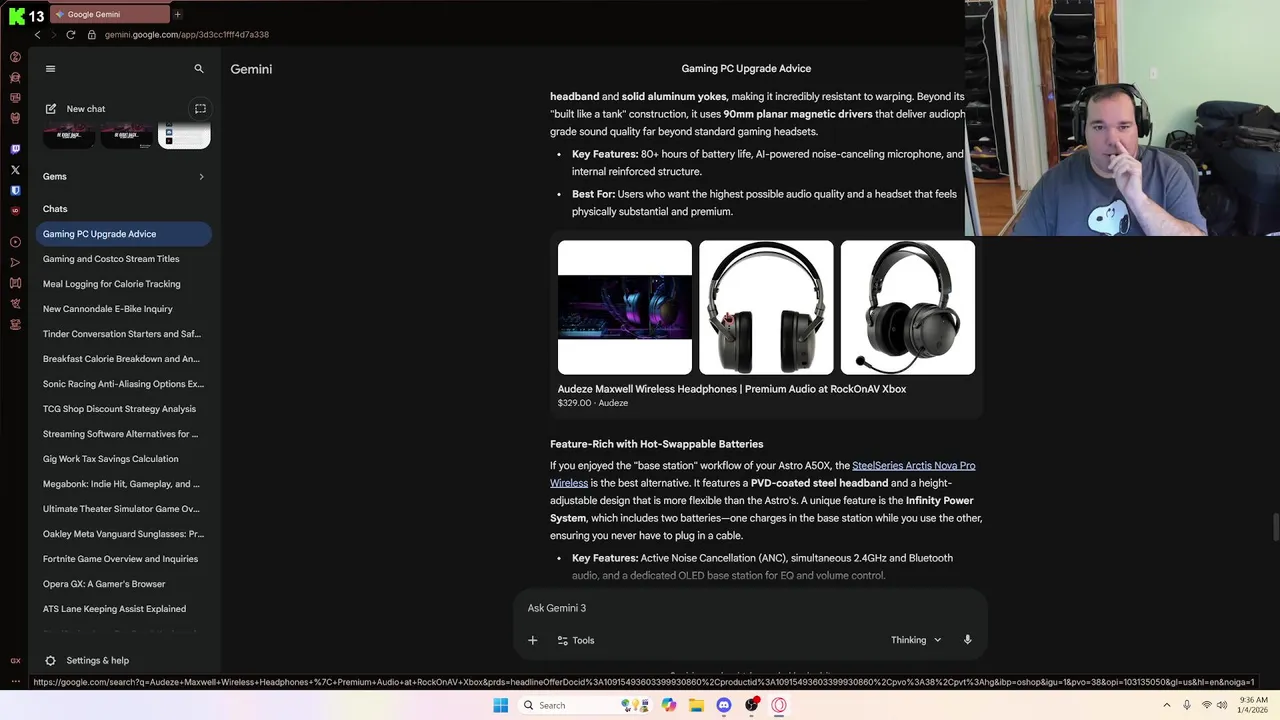Open front-view Audeze Maxwell headphone thumbnail
Image resolution: width=1280 pixels, height=720 pixels.
(766, 307)
